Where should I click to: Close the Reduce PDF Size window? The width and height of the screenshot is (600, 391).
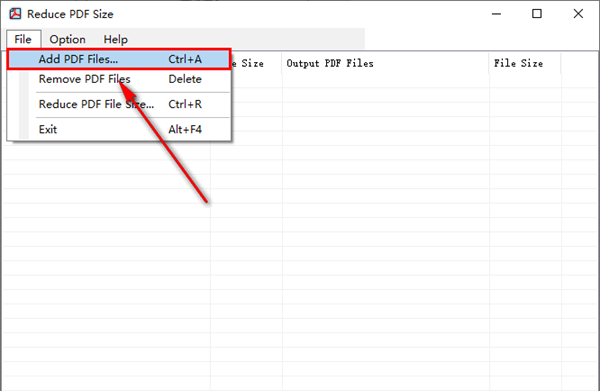578,14
